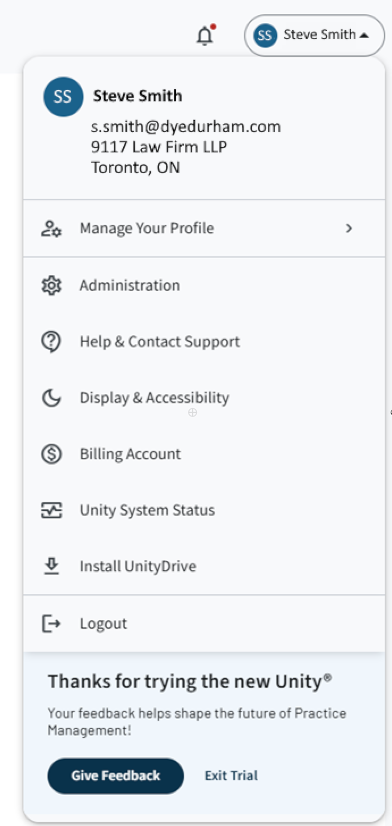
Task: Click the Exit Trial link
Action: tap(231, 776)
